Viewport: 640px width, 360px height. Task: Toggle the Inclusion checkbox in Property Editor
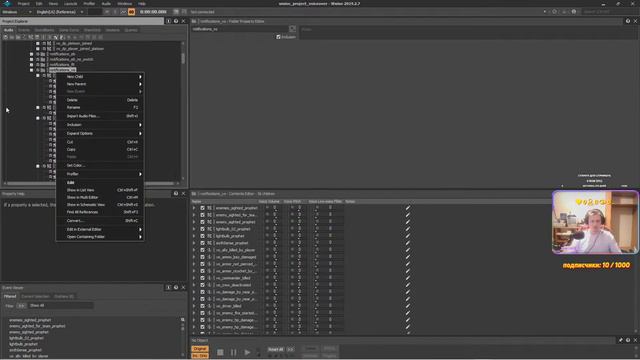pos(278,37)
